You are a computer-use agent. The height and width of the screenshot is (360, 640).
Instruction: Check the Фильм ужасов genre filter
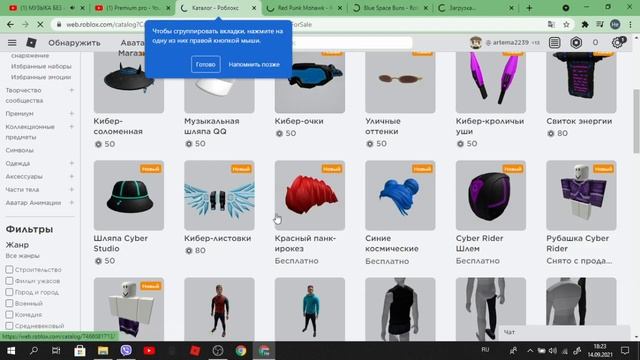[9, 281]
